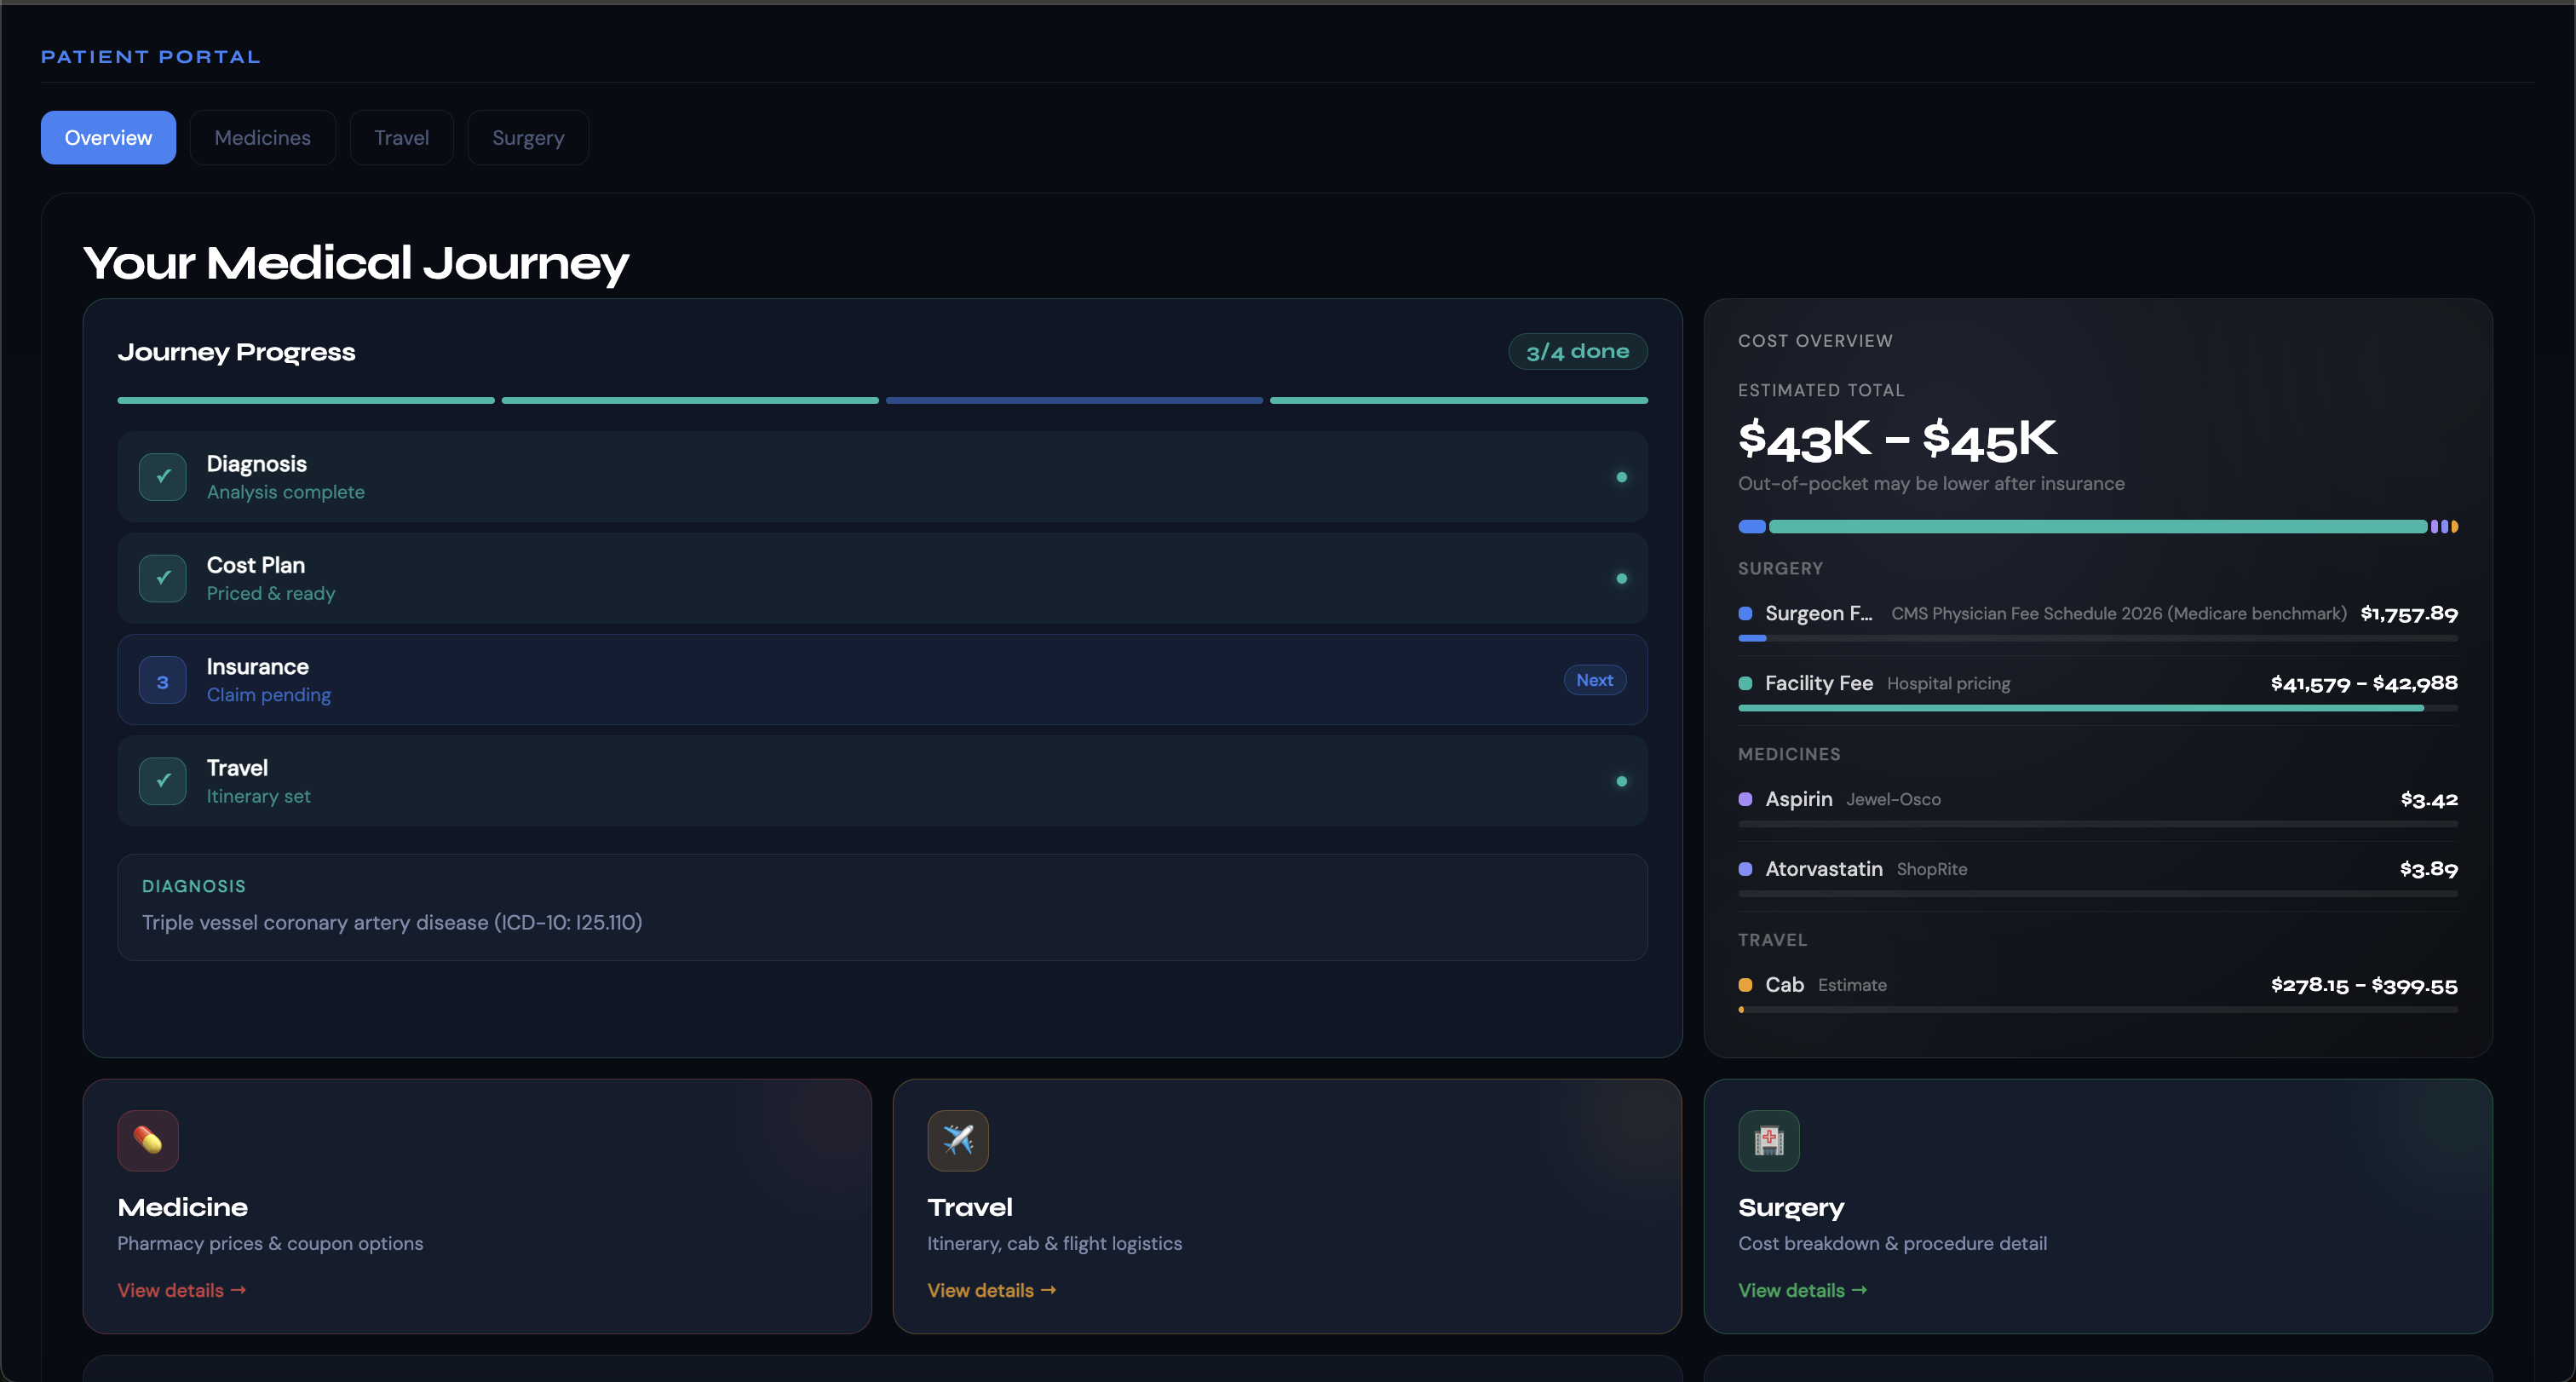Open View details link under Medicine
The width and height of the screenshot is (2576, 1382).
pos(181,1290)
